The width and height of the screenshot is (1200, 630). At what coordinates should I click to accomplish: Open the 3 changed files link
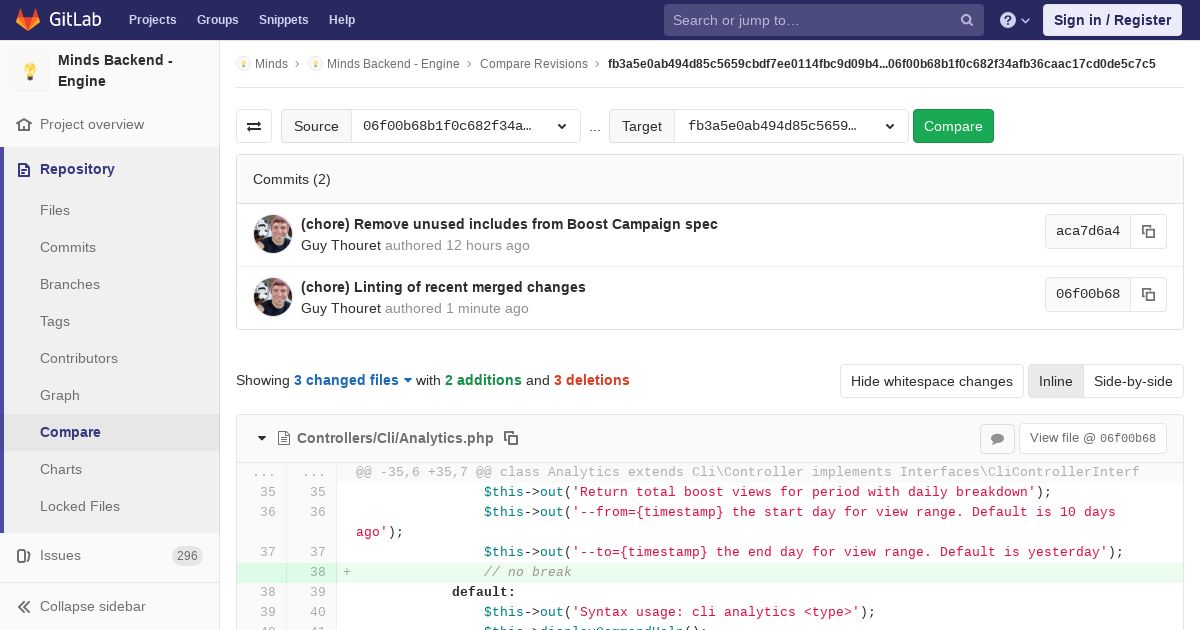tap(352, 380)
